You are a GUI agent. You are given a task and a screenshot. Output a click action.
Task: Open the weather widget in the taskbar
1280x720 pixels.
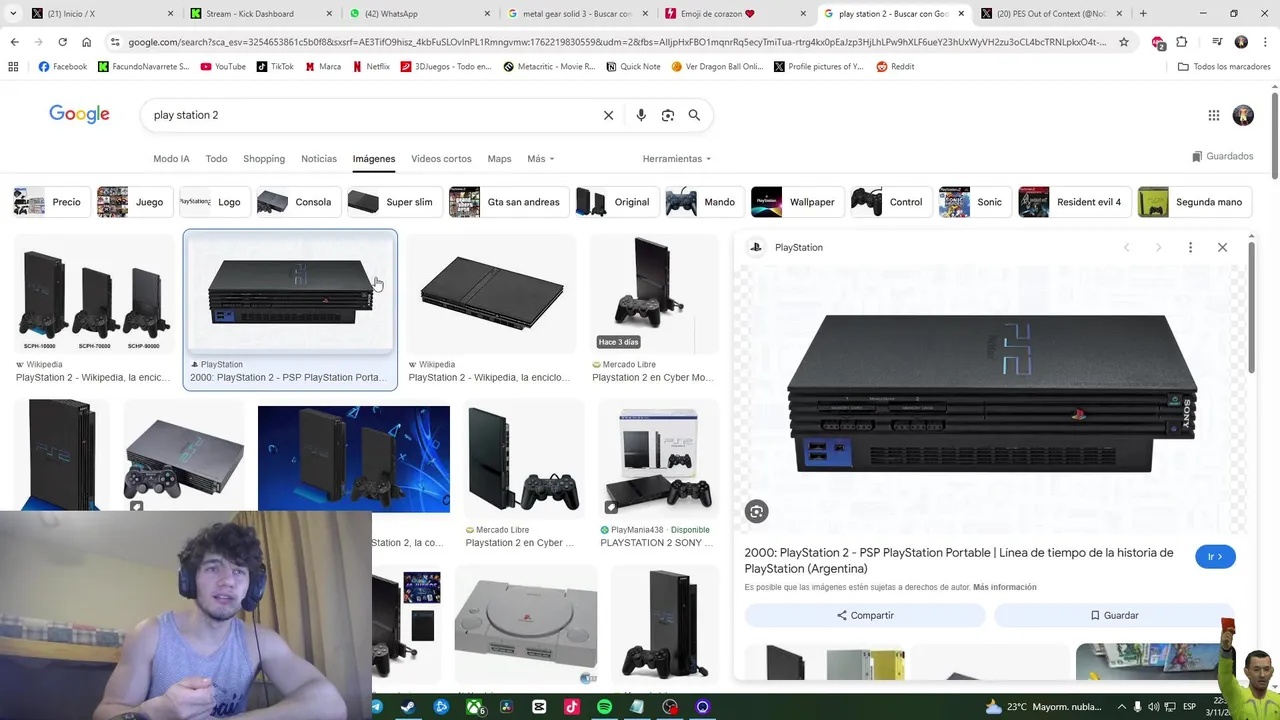(x=1044, y=707)
